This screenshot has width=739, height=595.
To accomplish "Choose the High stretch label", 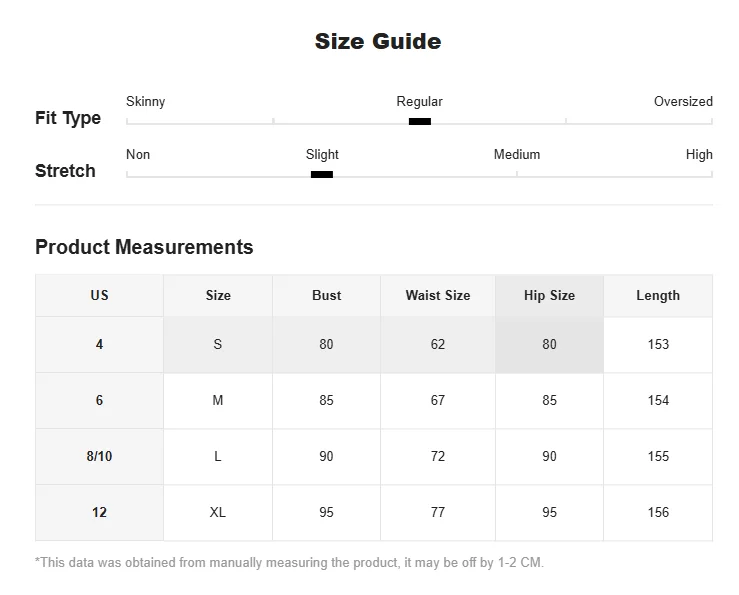I will point(699,154).
